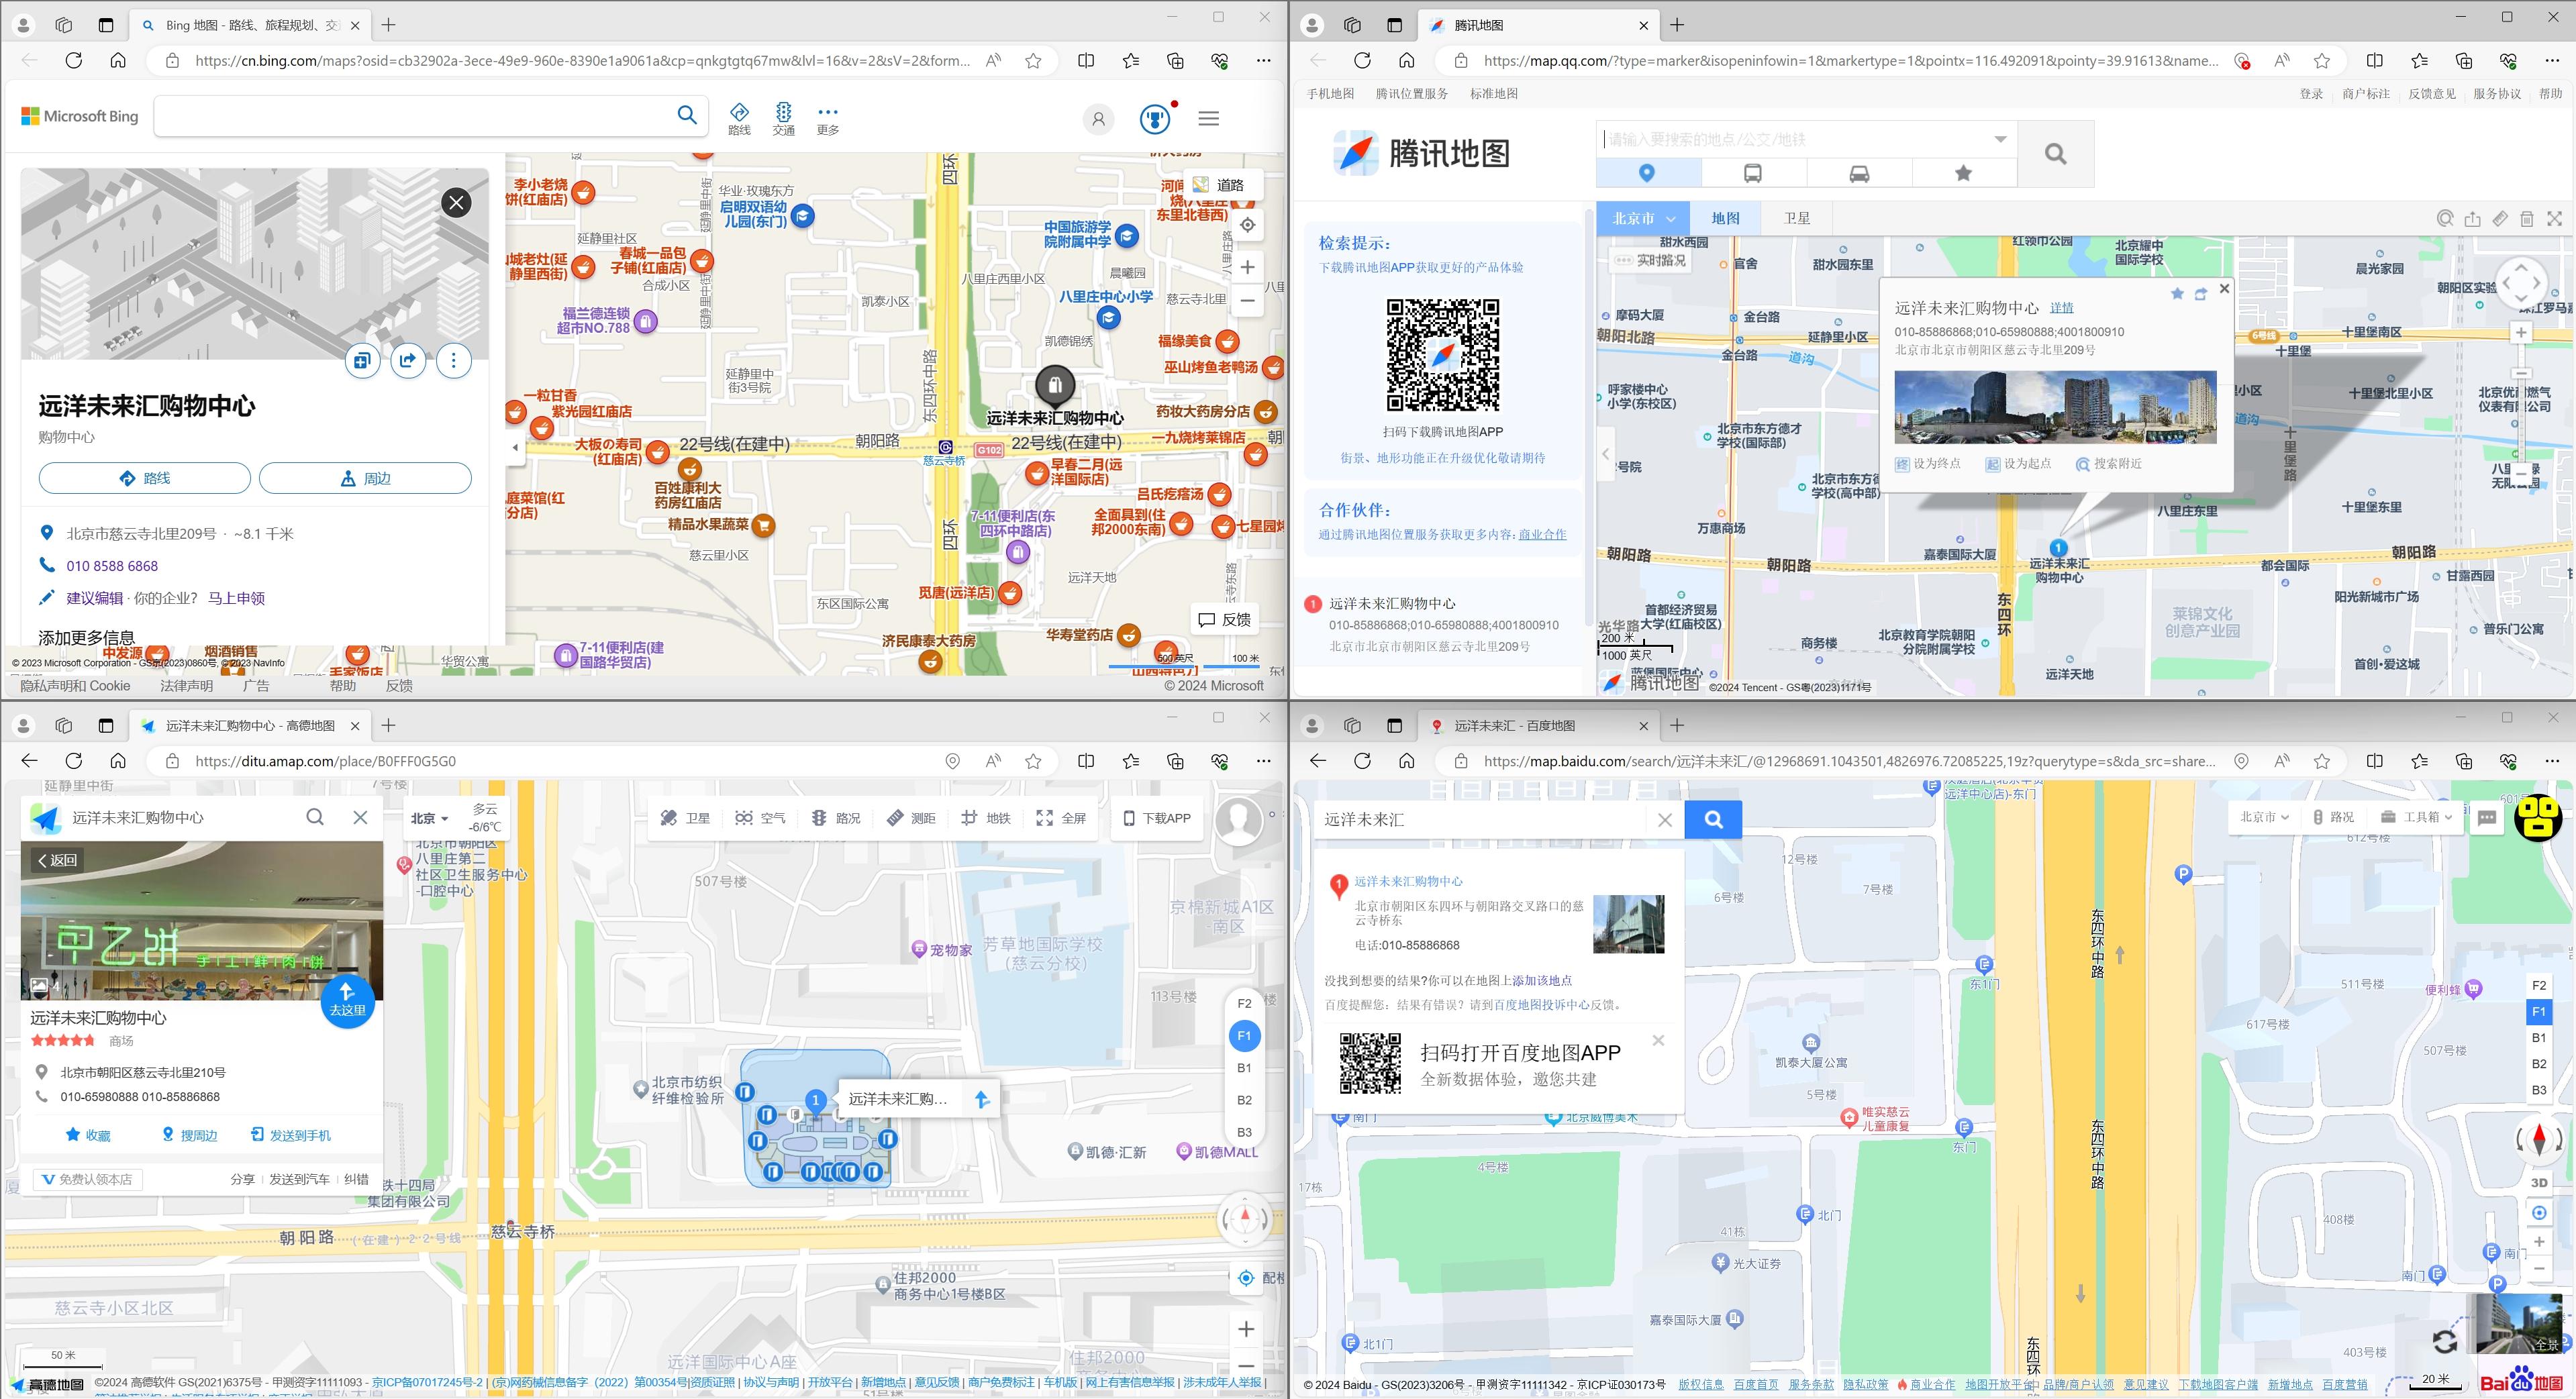The image size is (2576, 1399).
Task: Toggle 3D view in Baidu map
Action: 2539,1183
